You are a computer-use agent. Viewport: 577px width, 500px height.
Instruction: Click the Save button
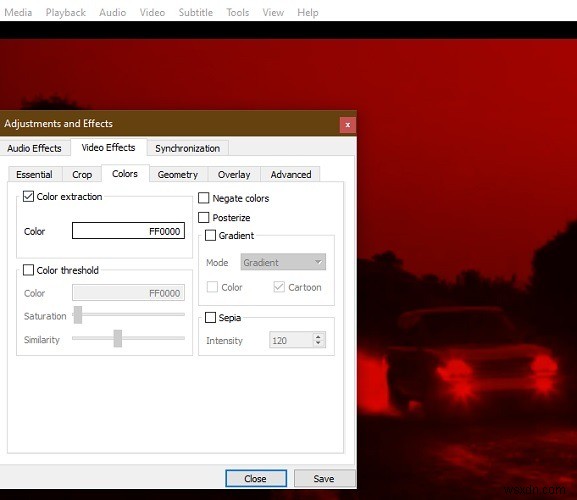324,478
